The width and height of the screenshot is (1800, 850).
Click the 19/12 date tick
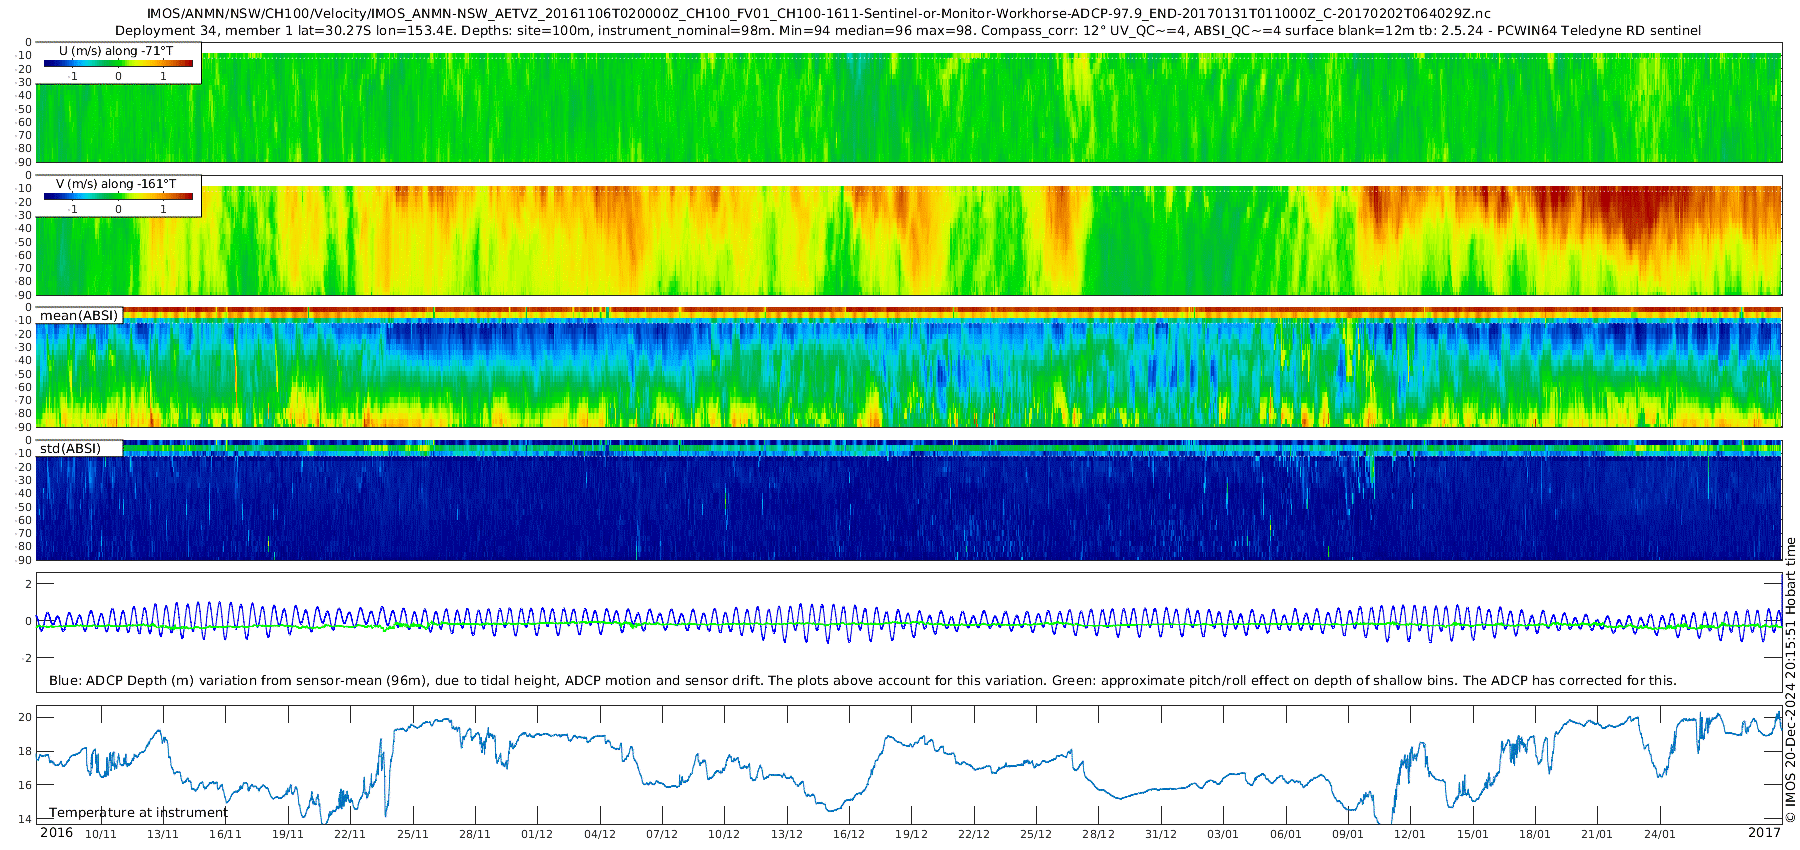[x=911, y=834]
